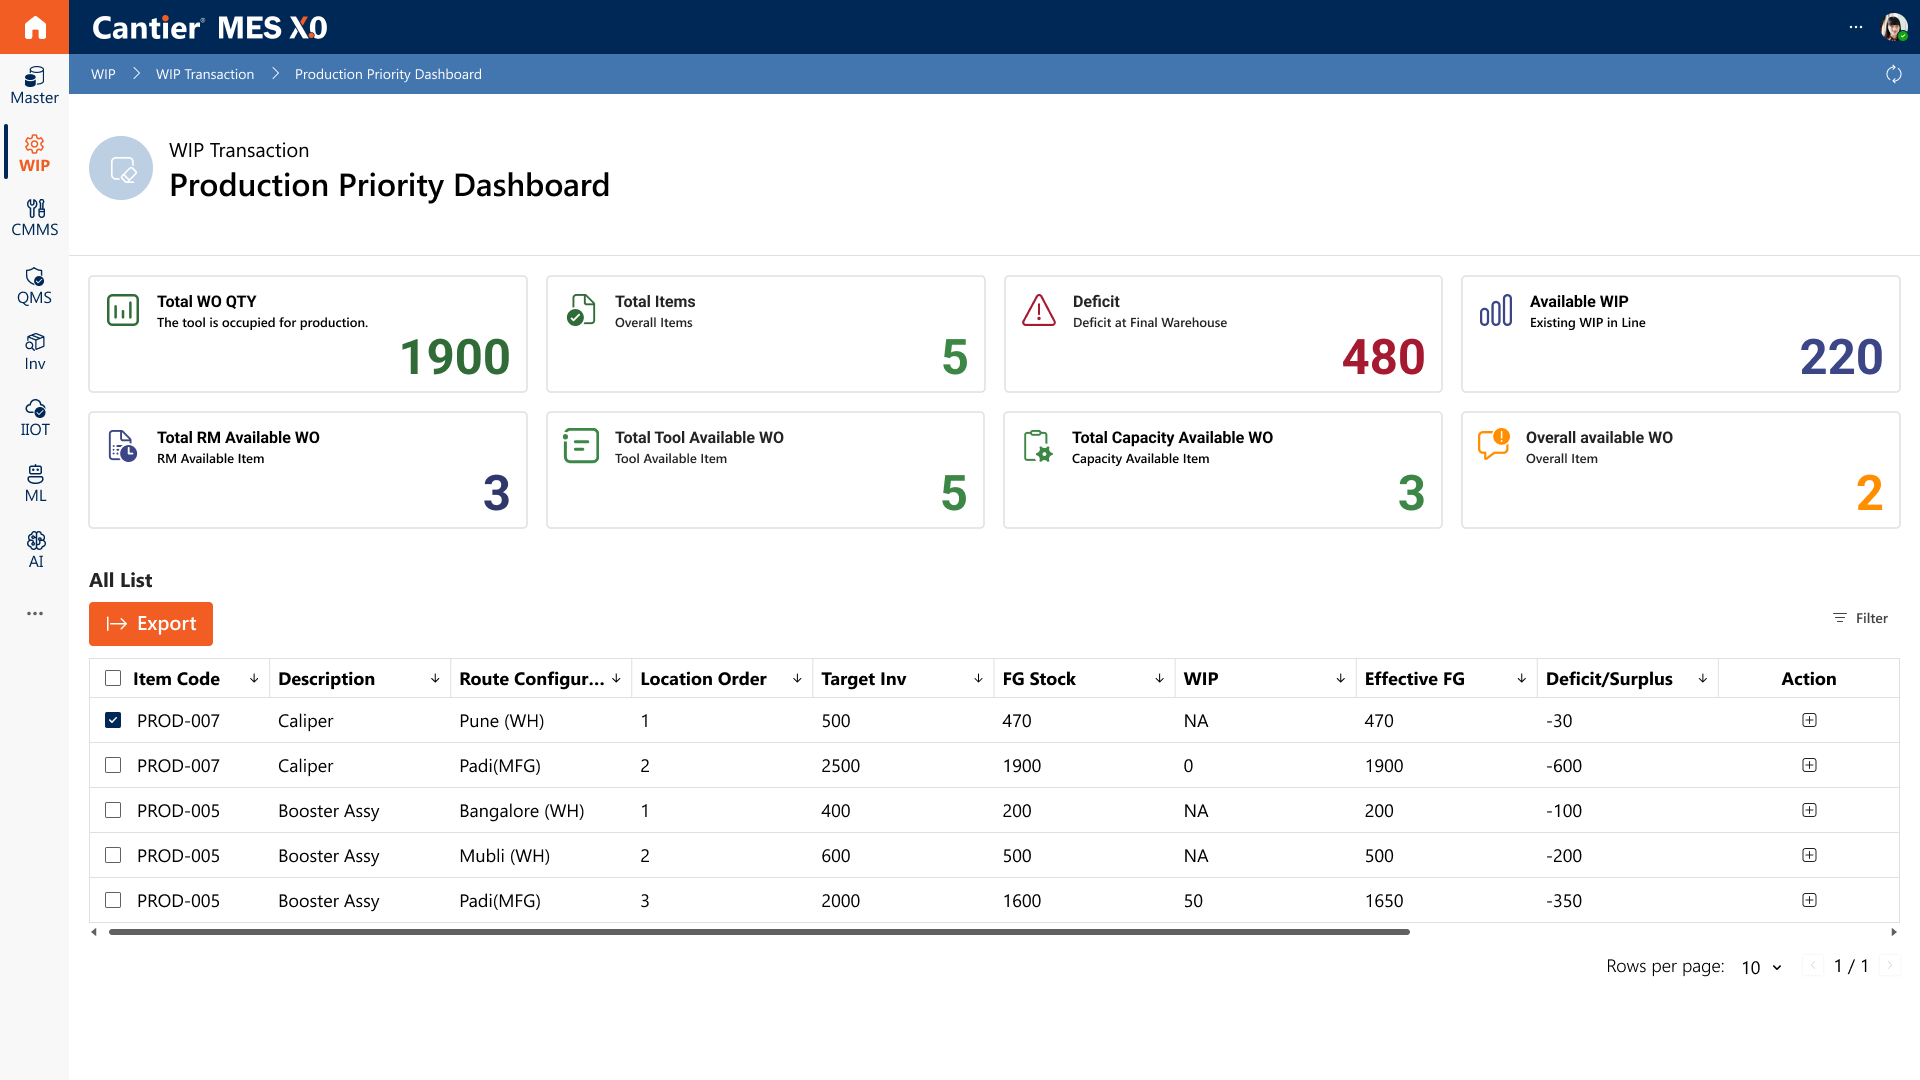Check the PROD-005 Bangalore (WH) row checkbox
The height and width of the screenshot is (1080, 1920).
point(113,810)
